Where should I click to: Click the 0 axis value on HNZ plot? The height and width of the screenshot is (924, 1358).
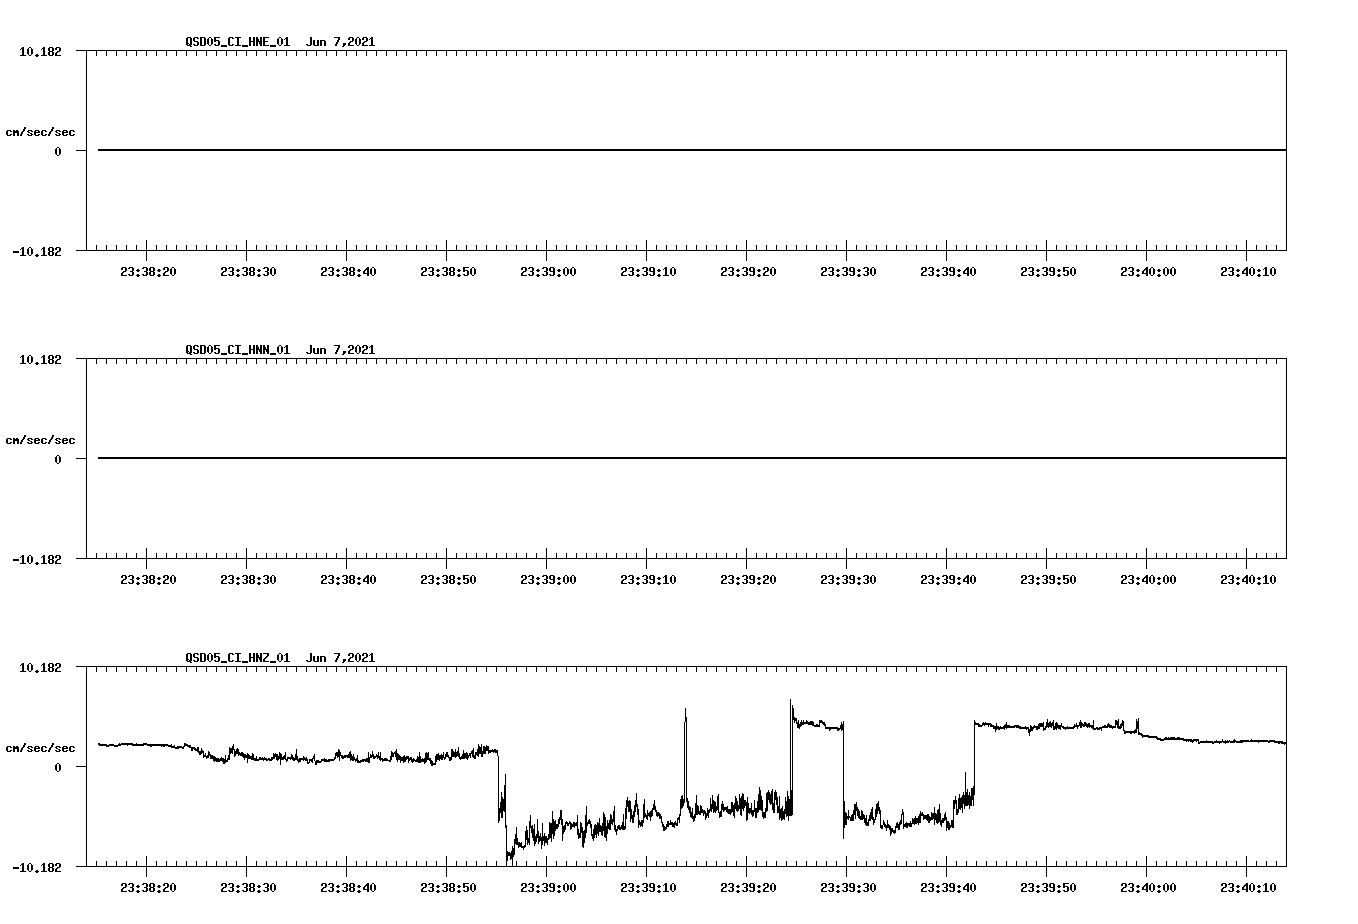point(58,767)
